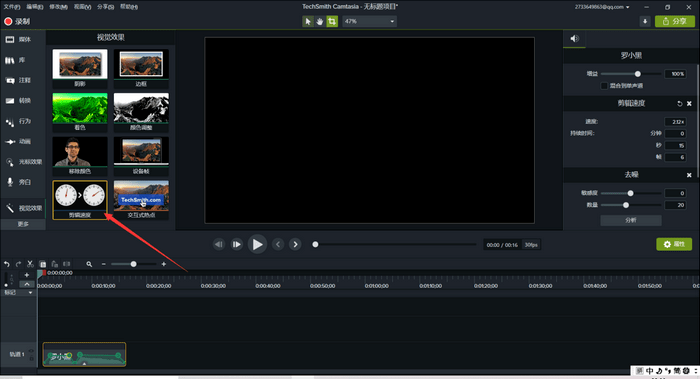Viewport: 700px width, 379px height.
Task: Click the red record button
Action: pos(8,21)
